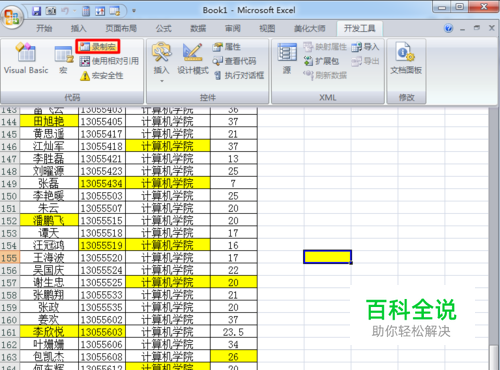Click cell containing 13055603
500x370 pixels.
(102, 332)
